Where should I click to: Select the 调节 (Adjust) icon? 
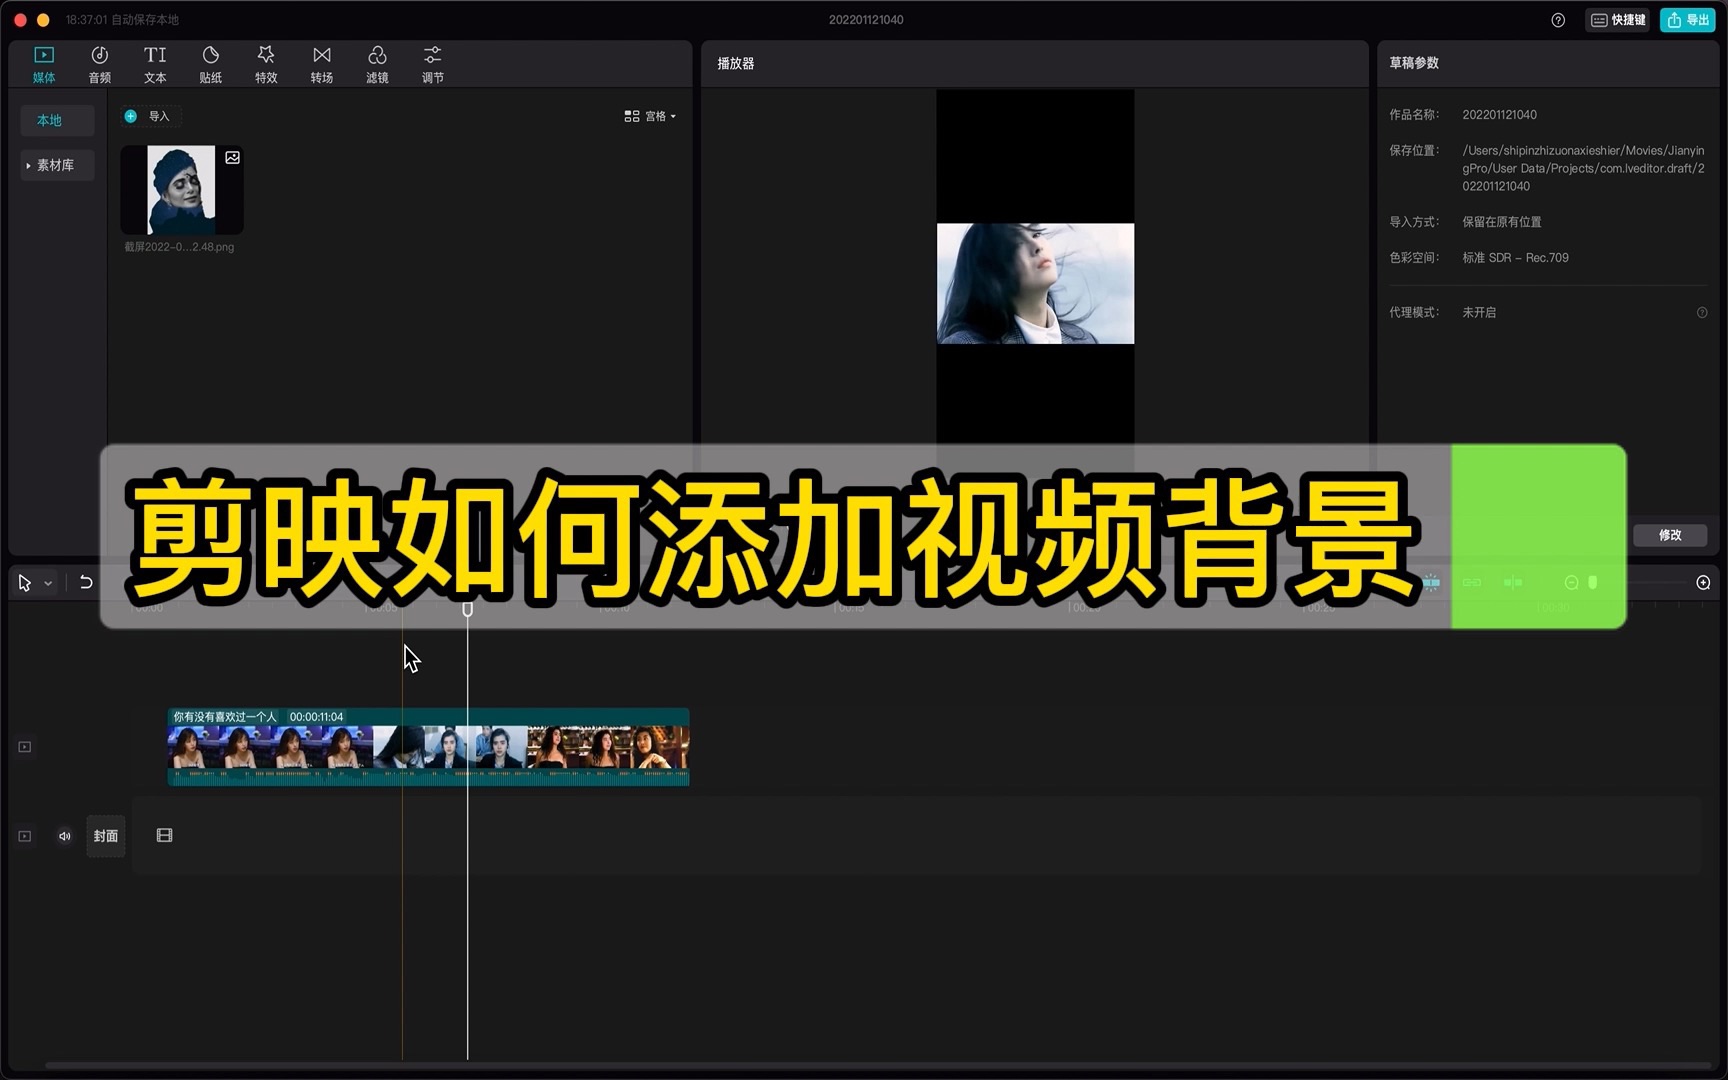pos(432,63)
